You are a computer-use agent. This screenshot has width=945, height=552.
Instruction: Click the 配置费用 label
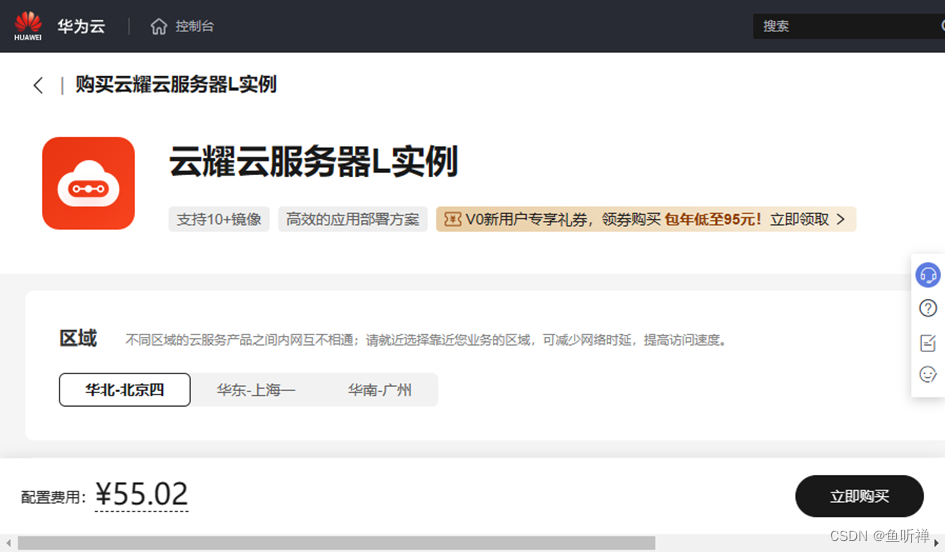coord(53,497)
